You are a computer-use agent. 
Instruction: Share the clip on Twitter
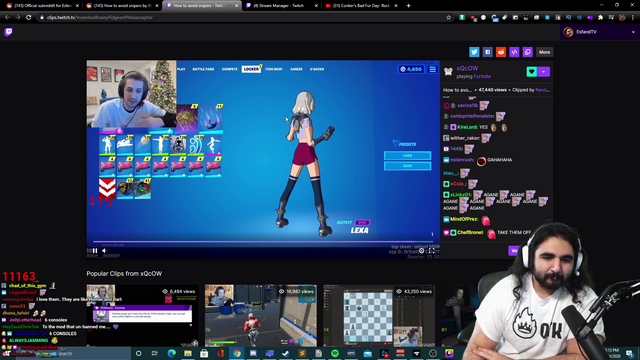click(x=474, y=52)
